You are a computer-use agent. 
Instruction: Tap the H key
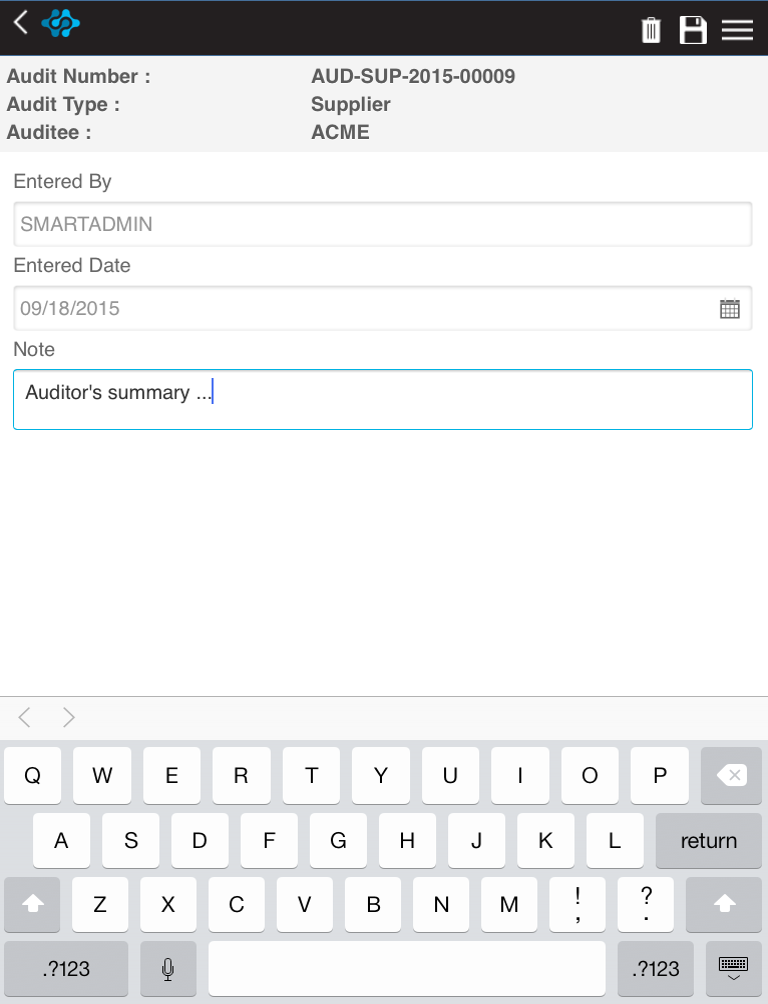tap(407, 840)
